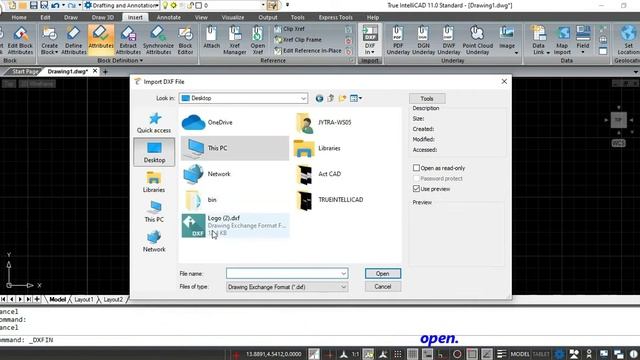Attach a DWF Underlay
The image size is (640, 360).
point(449,40)
